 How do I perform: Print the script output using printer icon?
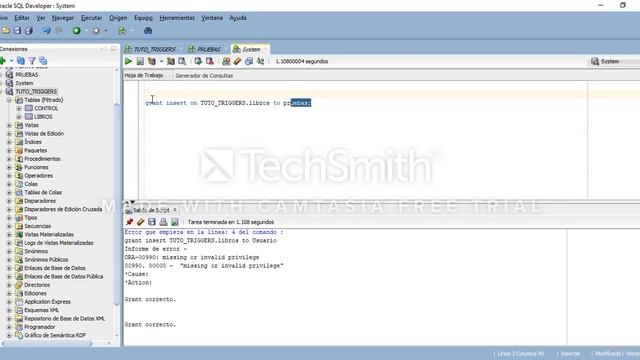coord(163,222)
